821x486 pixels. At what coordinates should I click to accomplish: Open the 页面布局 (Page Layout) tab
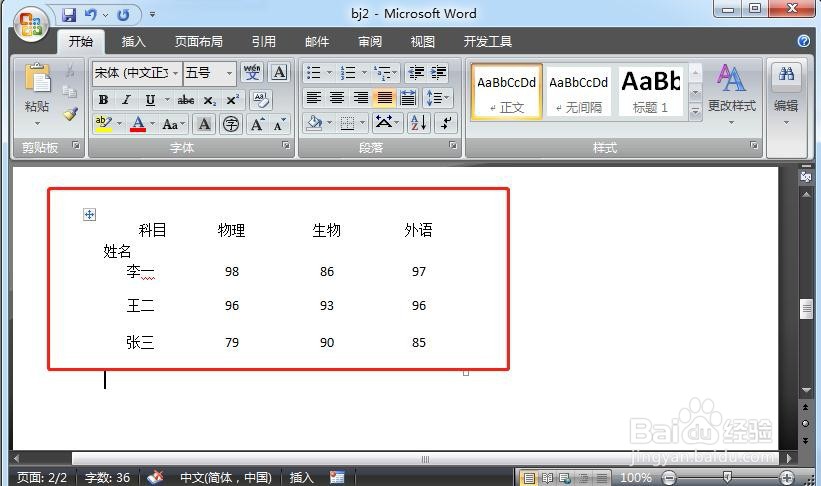click(198, 41)
